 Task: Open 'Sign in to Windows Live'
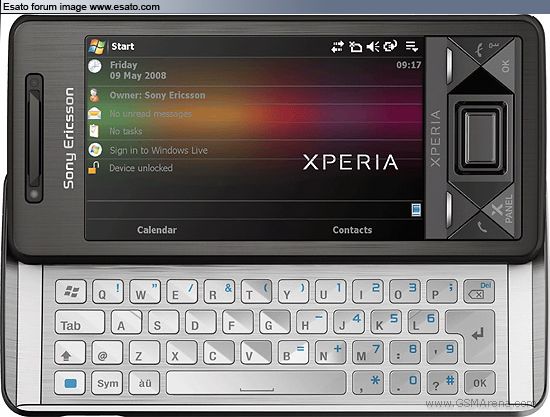(159, 150)
